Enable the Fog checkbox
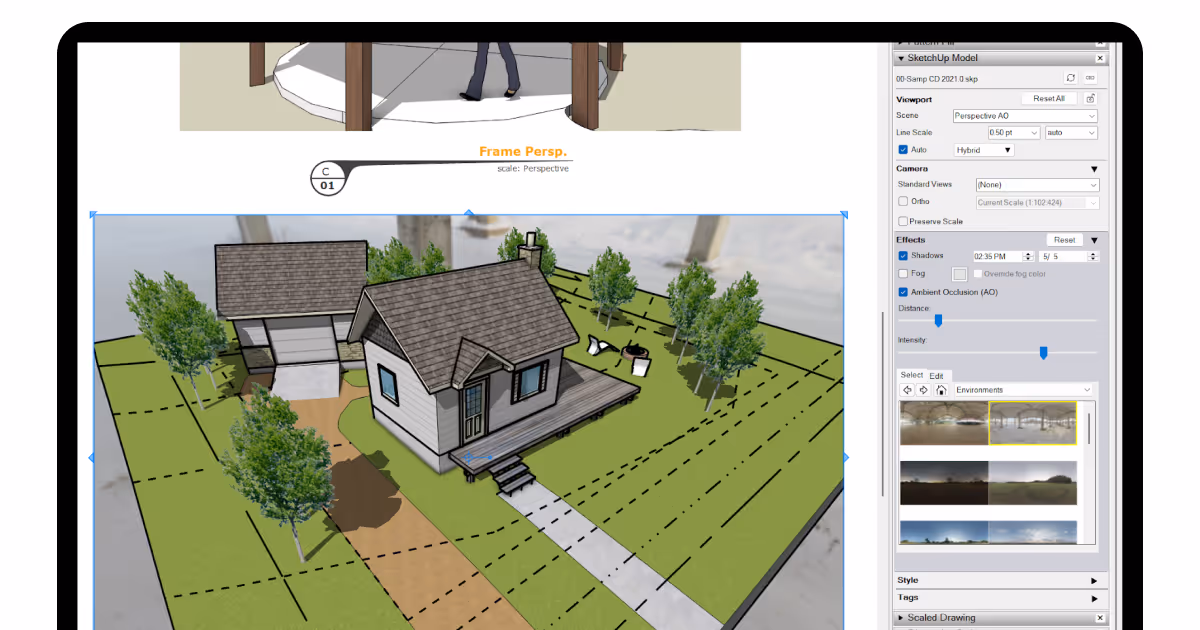Viewport: 1200px width, 630px height. pos(903,273)
